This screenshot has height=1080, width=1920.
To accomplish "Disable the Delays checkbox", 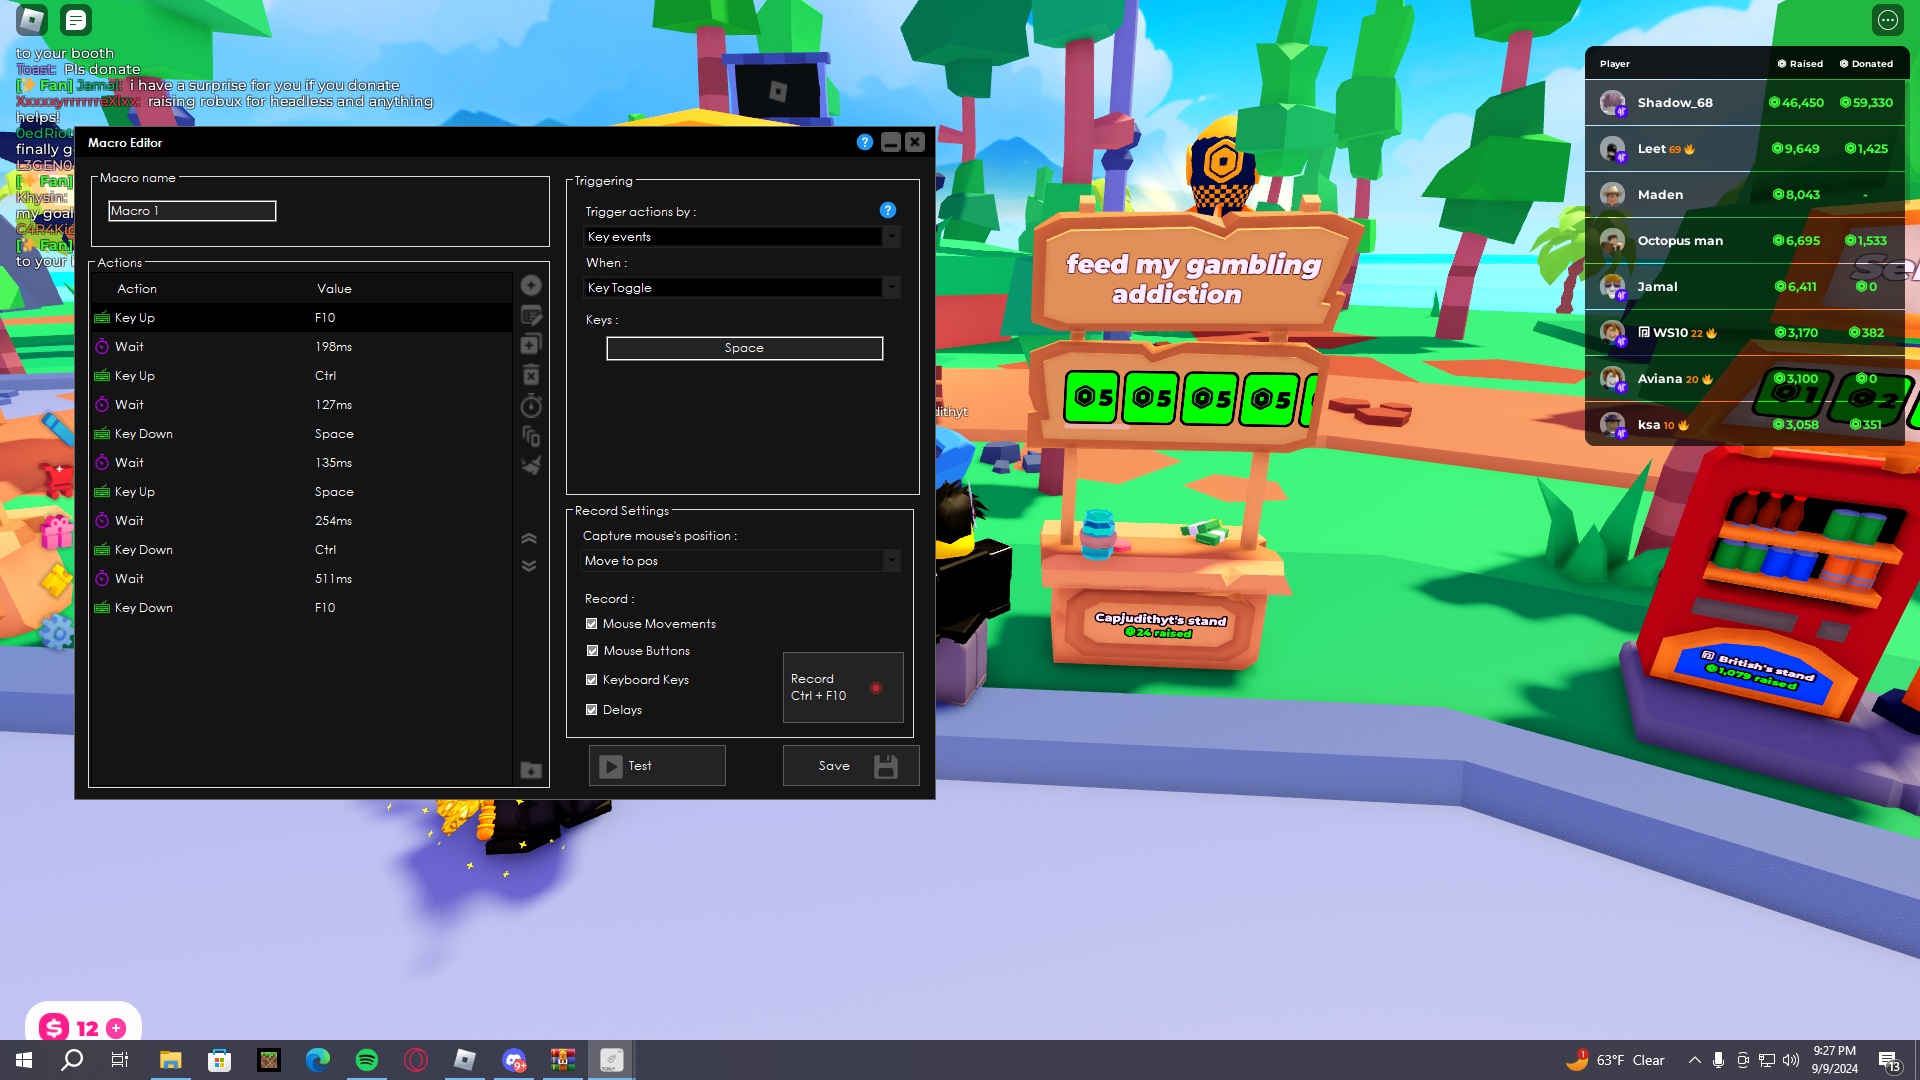I will (x=592, y=710).
